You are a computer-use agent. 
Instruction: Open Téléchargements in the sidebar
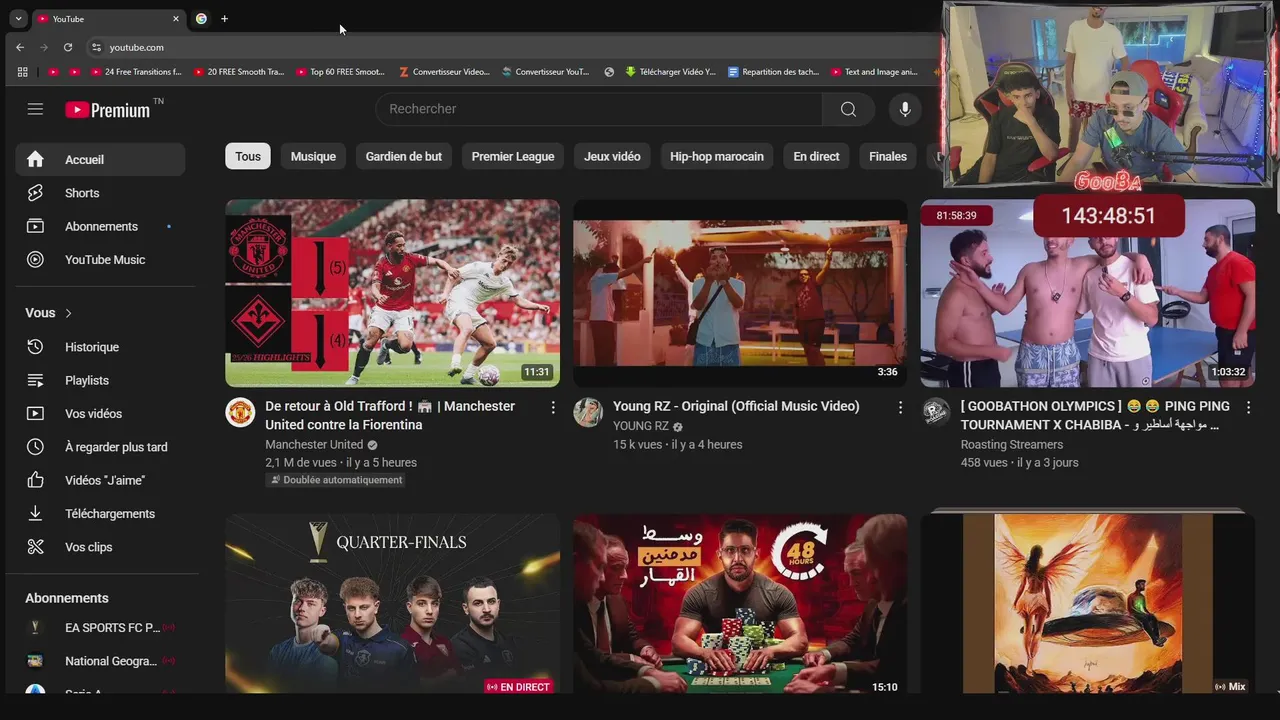(x=100, y=513)
